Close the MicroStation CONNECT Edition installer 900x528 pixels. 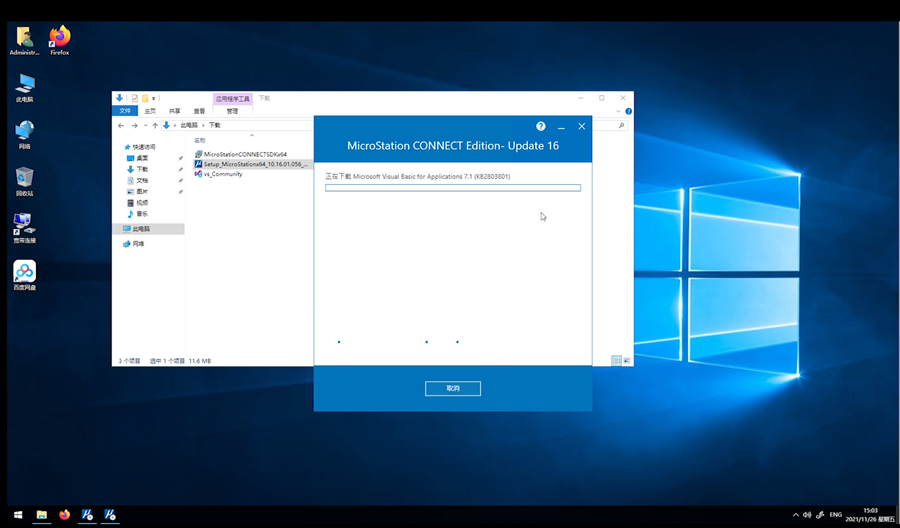click(581, 126)
